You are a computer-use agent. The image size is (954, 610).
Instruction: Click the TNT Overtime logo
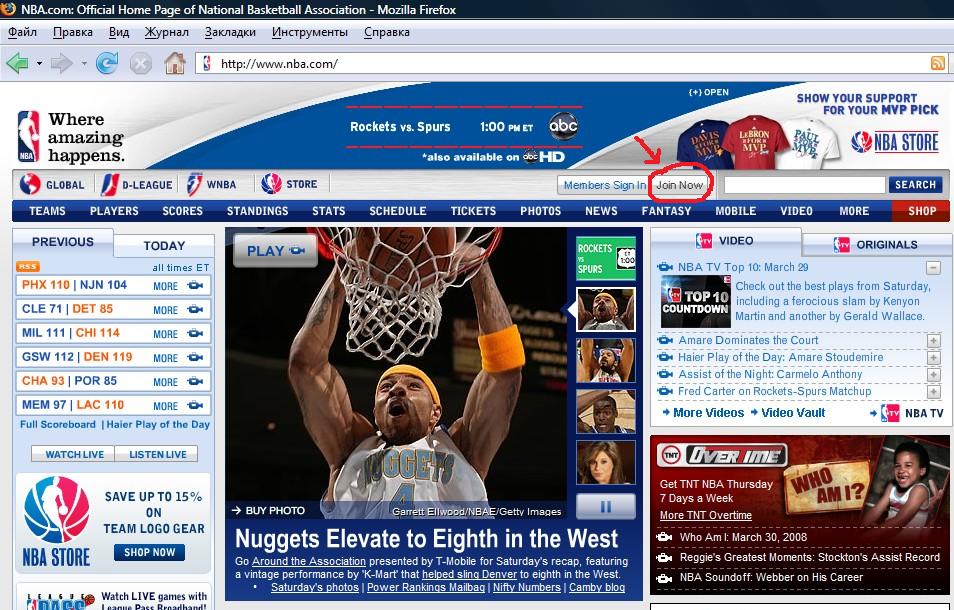point(724,456)
